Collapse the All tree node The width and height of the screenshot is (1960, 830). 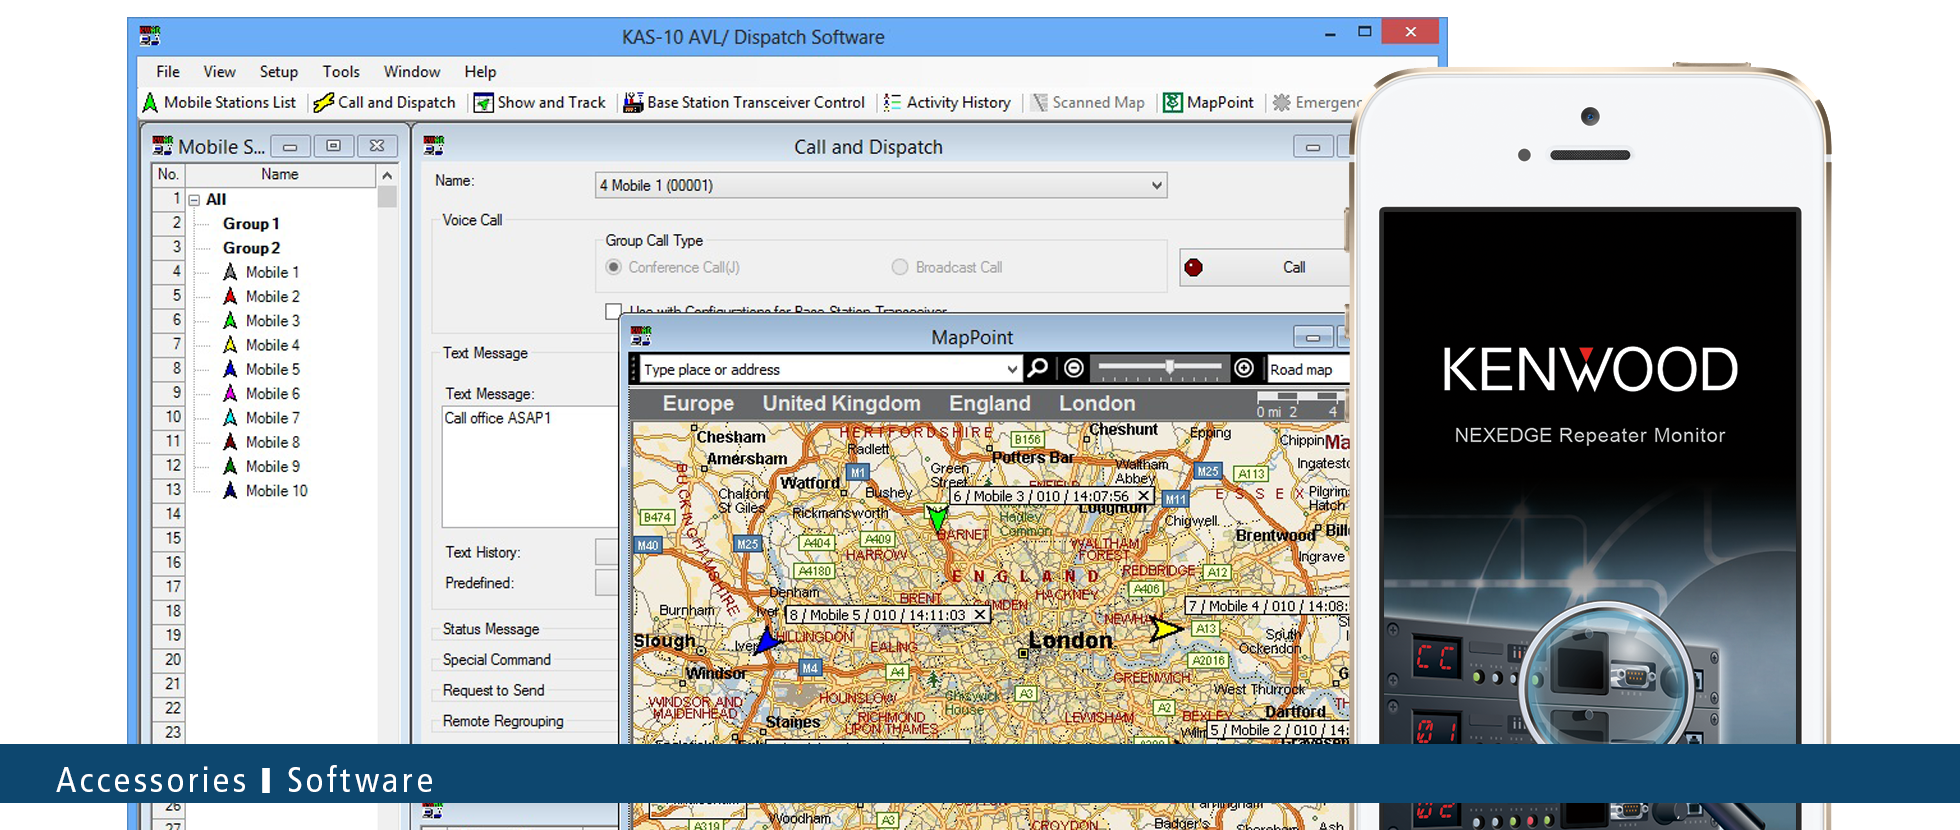click(x=194, y=200)
